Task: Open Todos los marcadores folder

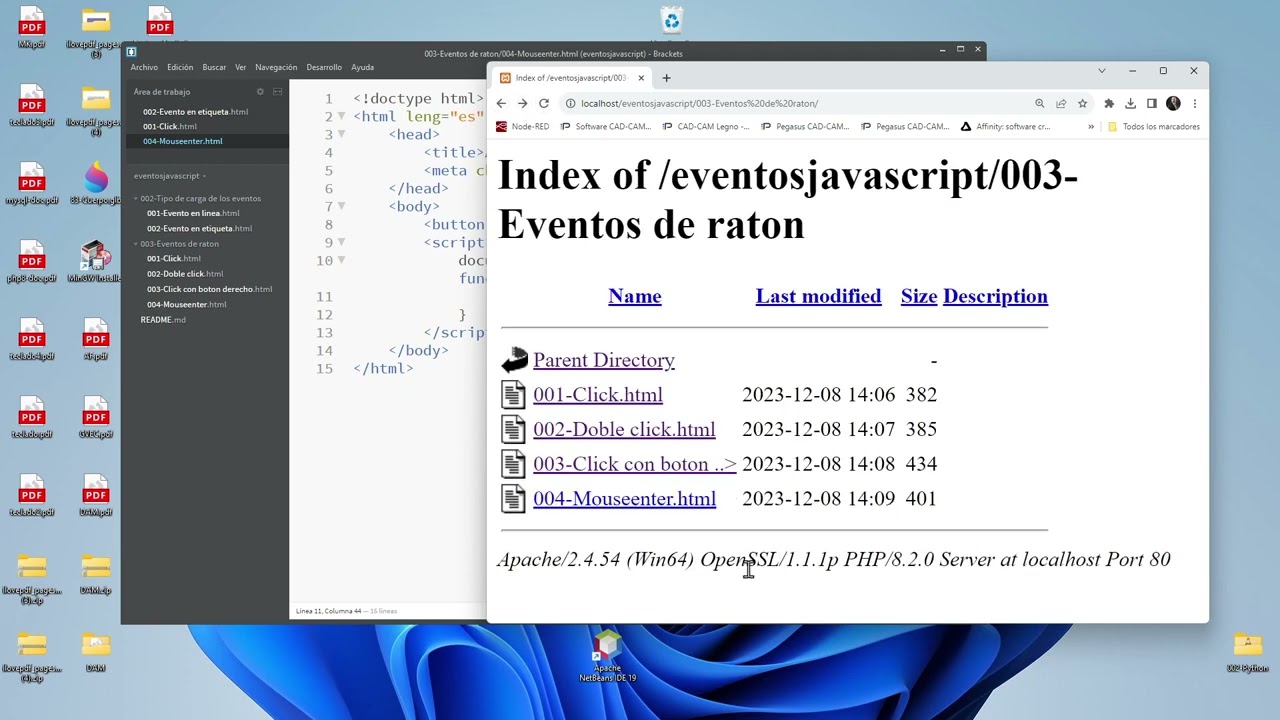Action: (1153, 127)
